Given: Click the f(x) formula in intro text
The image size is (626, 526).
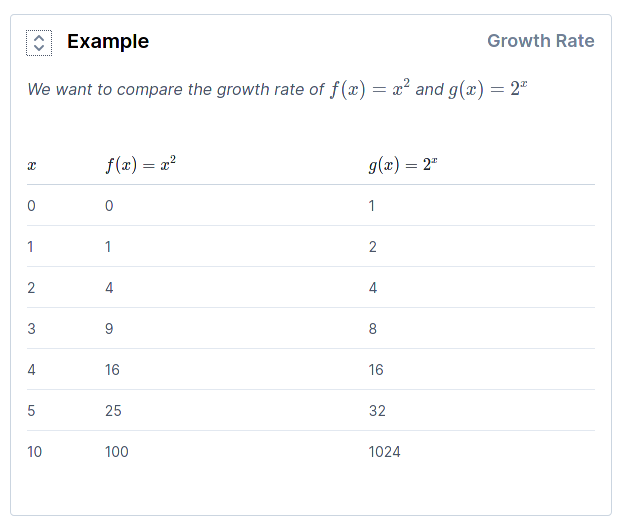Looking at the screenshot, I should [370, 89].
